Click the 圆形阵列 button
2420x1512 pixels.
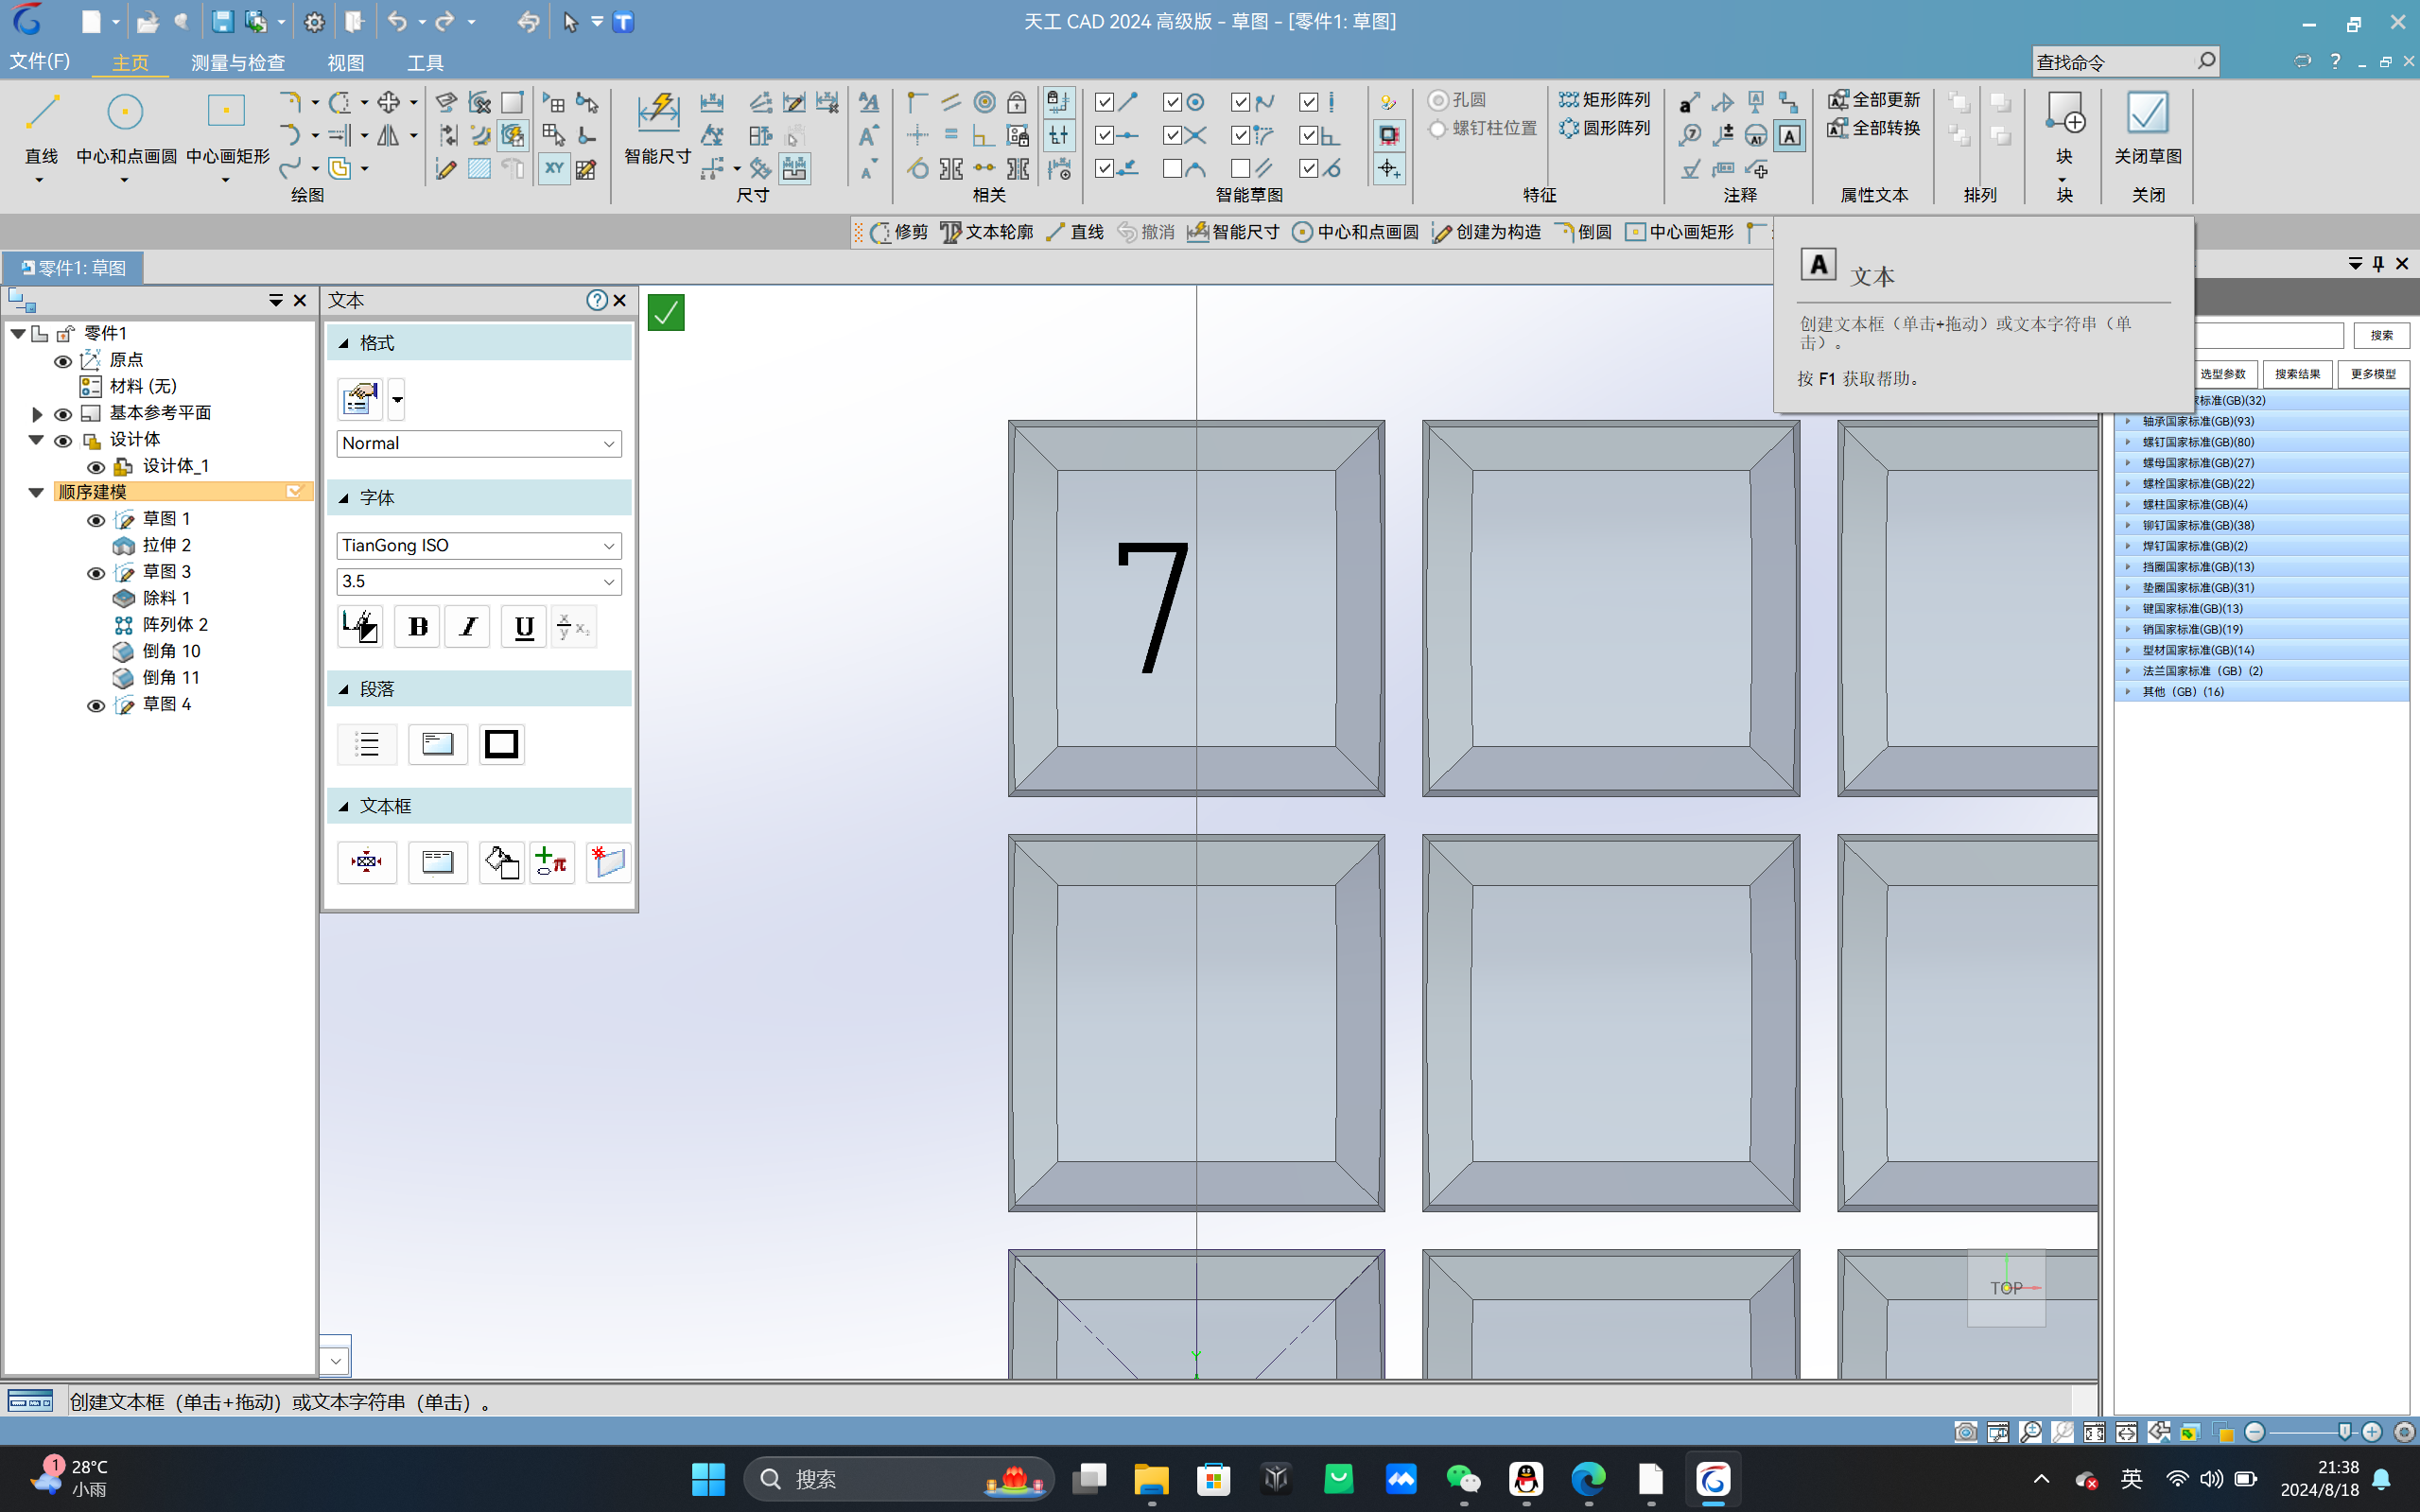[1605, 128]
